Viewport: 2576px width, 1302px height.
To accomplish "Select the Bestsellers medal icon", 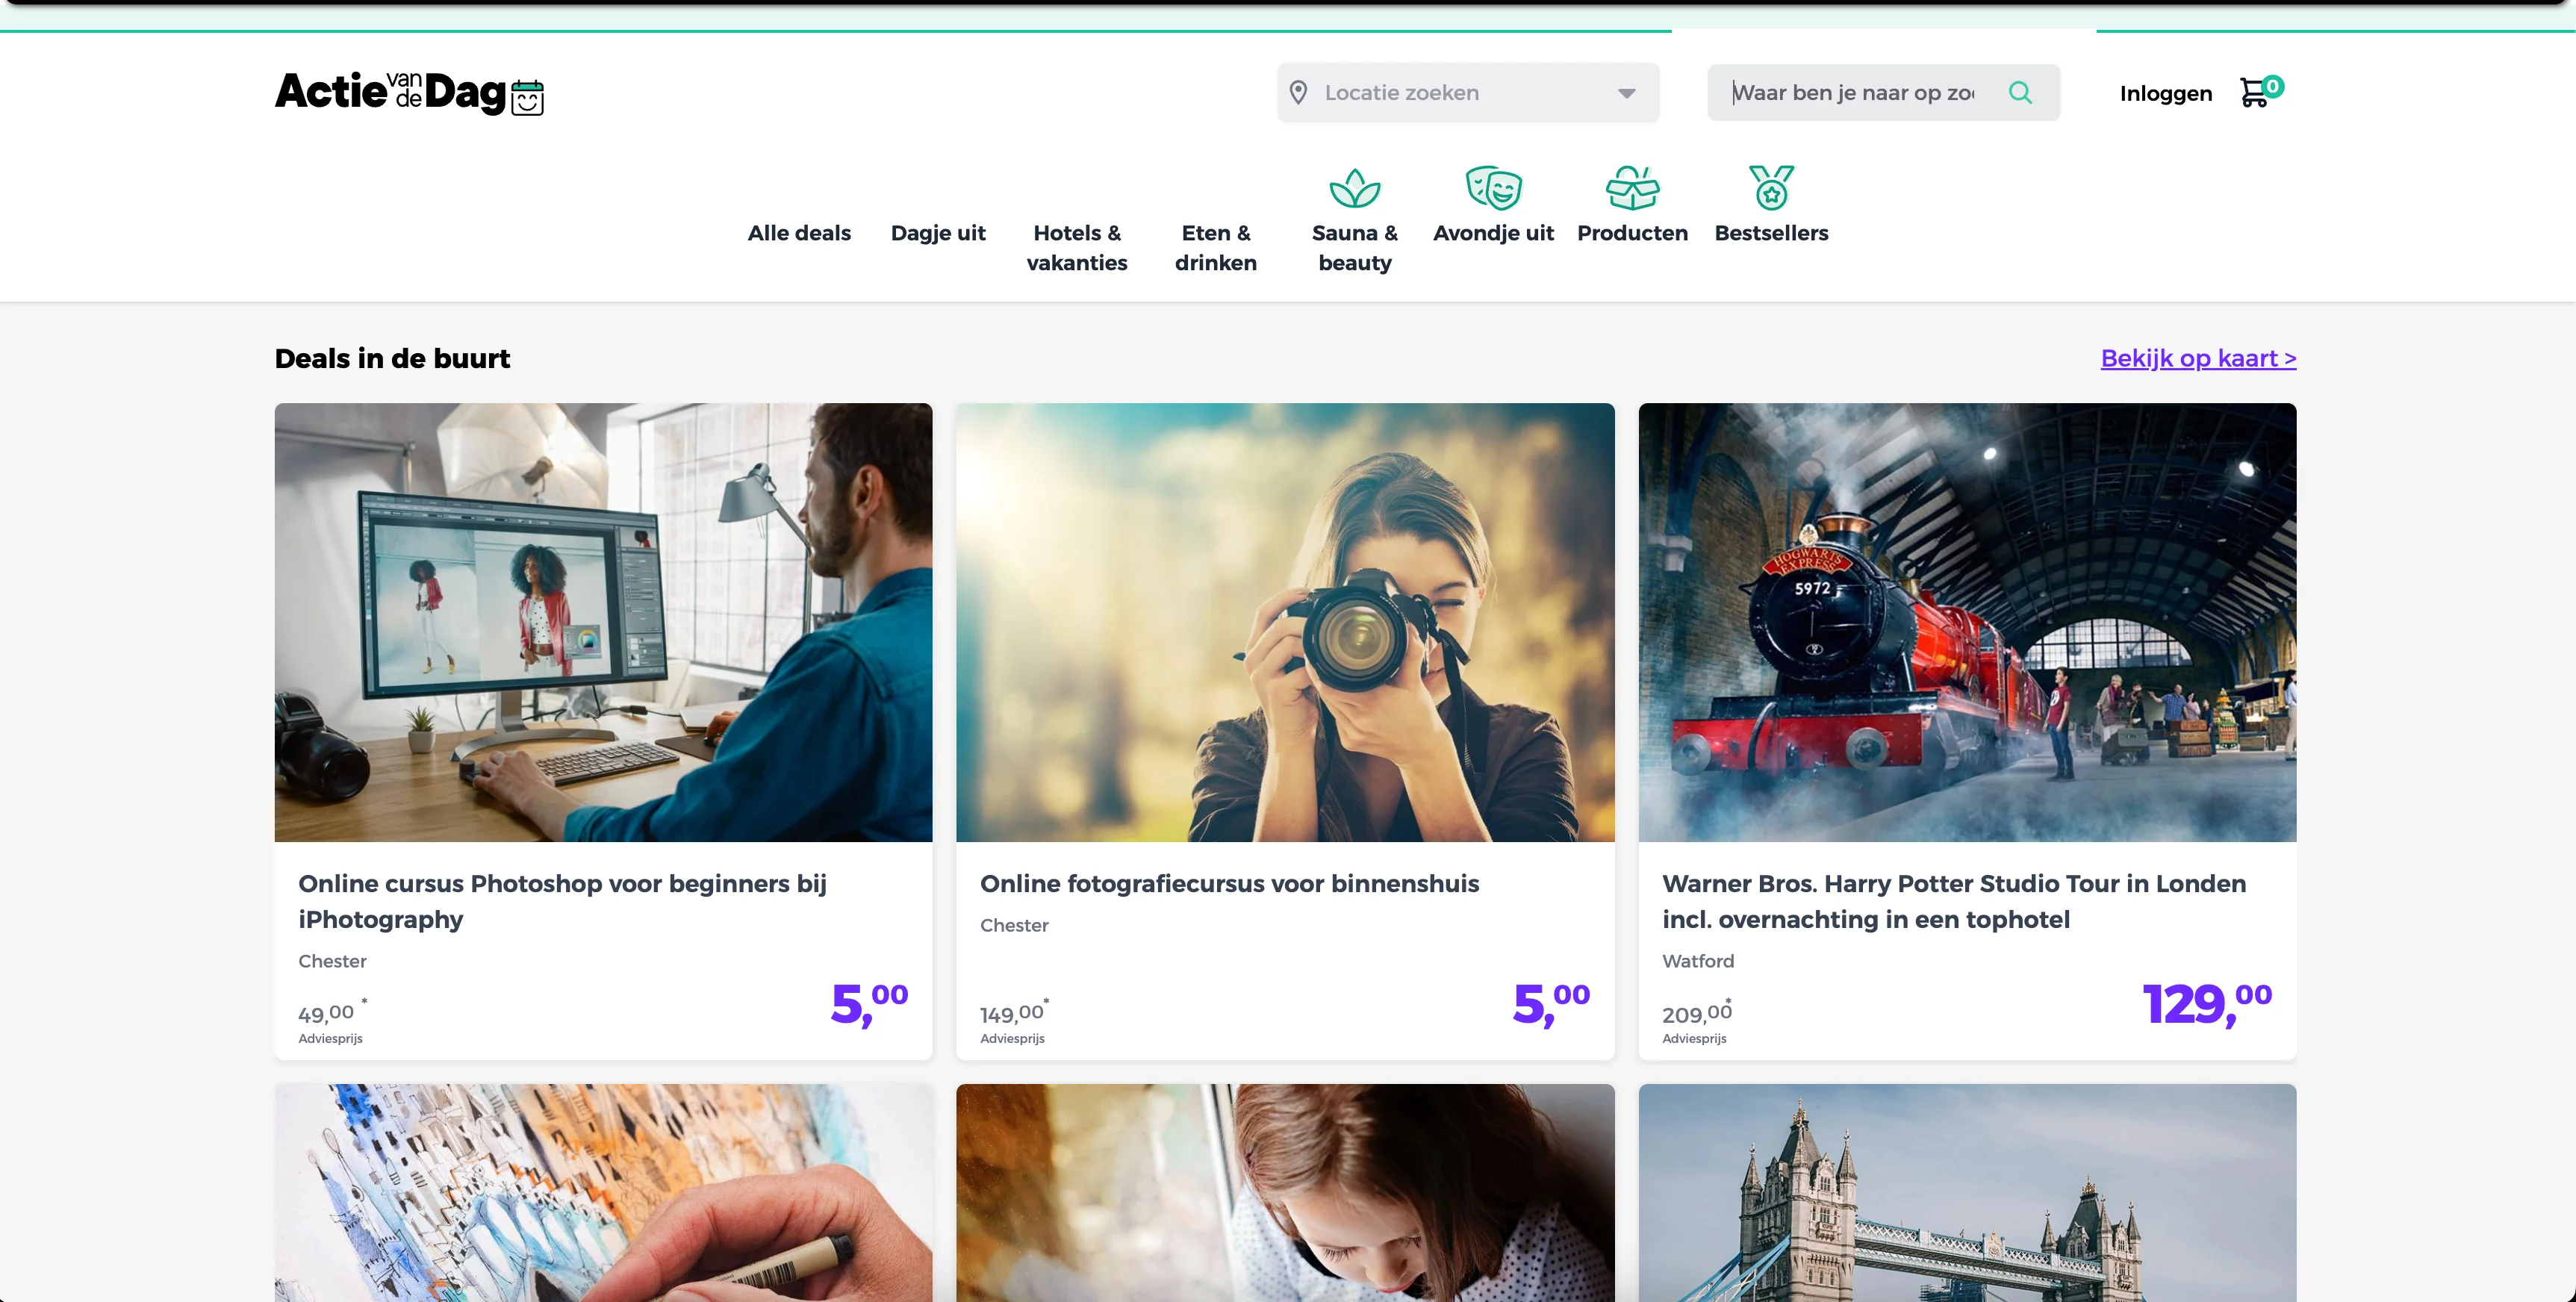I will point(1771,188).
